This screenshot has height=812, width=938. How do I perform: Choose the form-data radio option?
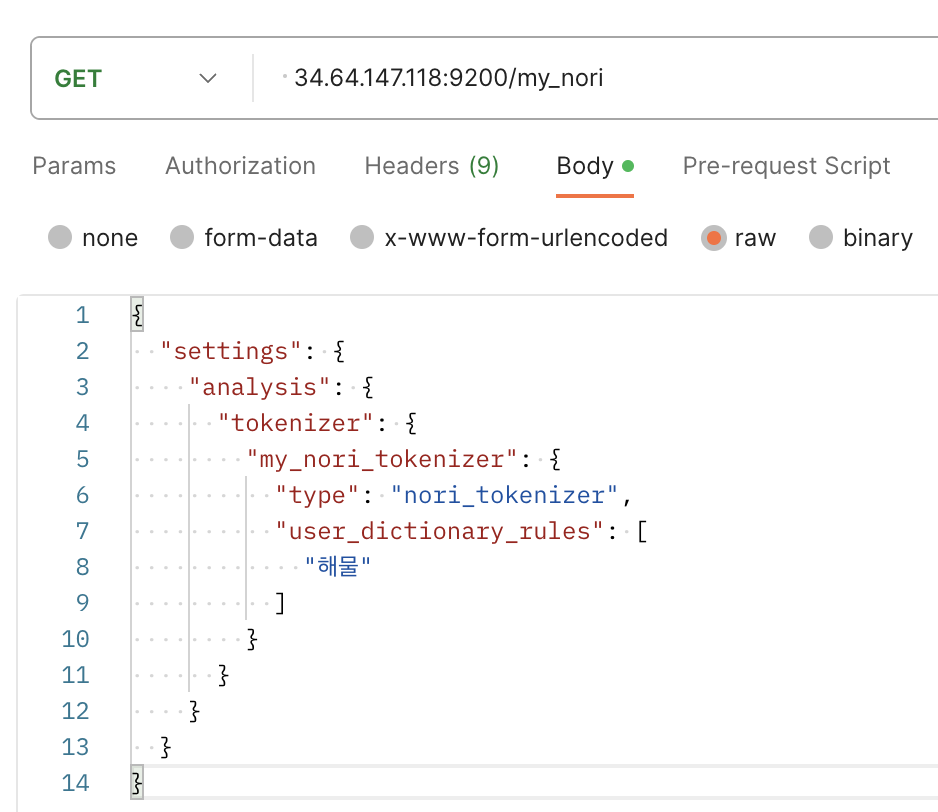coord(182,238)
